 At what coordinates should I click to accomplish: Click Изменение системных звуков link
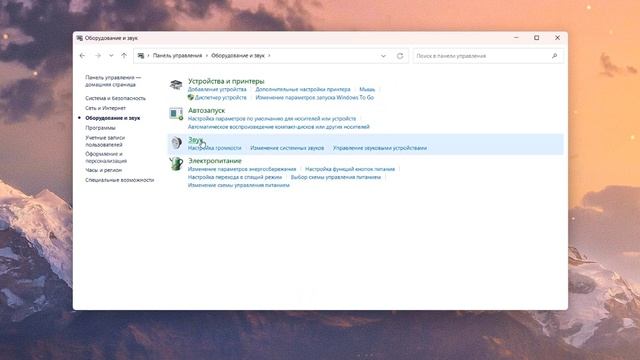(287, 148)
